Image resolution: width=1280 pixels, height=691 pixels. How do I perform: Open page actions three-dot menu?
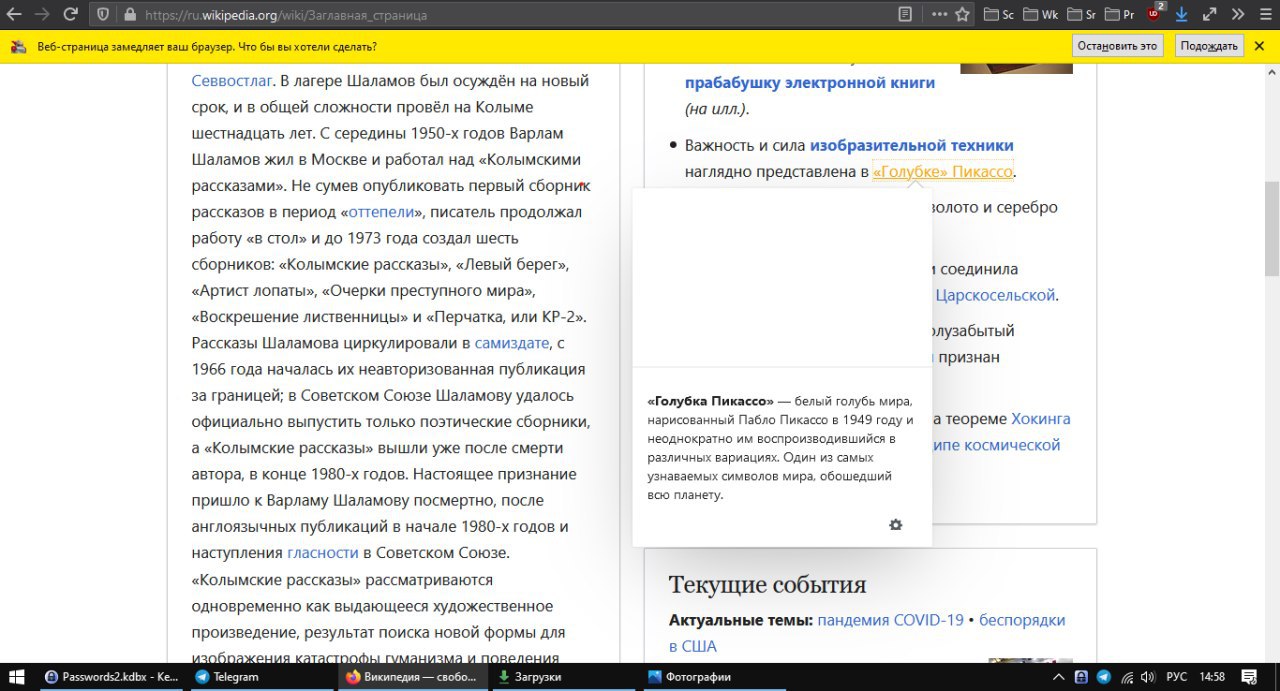pos(939,14)
